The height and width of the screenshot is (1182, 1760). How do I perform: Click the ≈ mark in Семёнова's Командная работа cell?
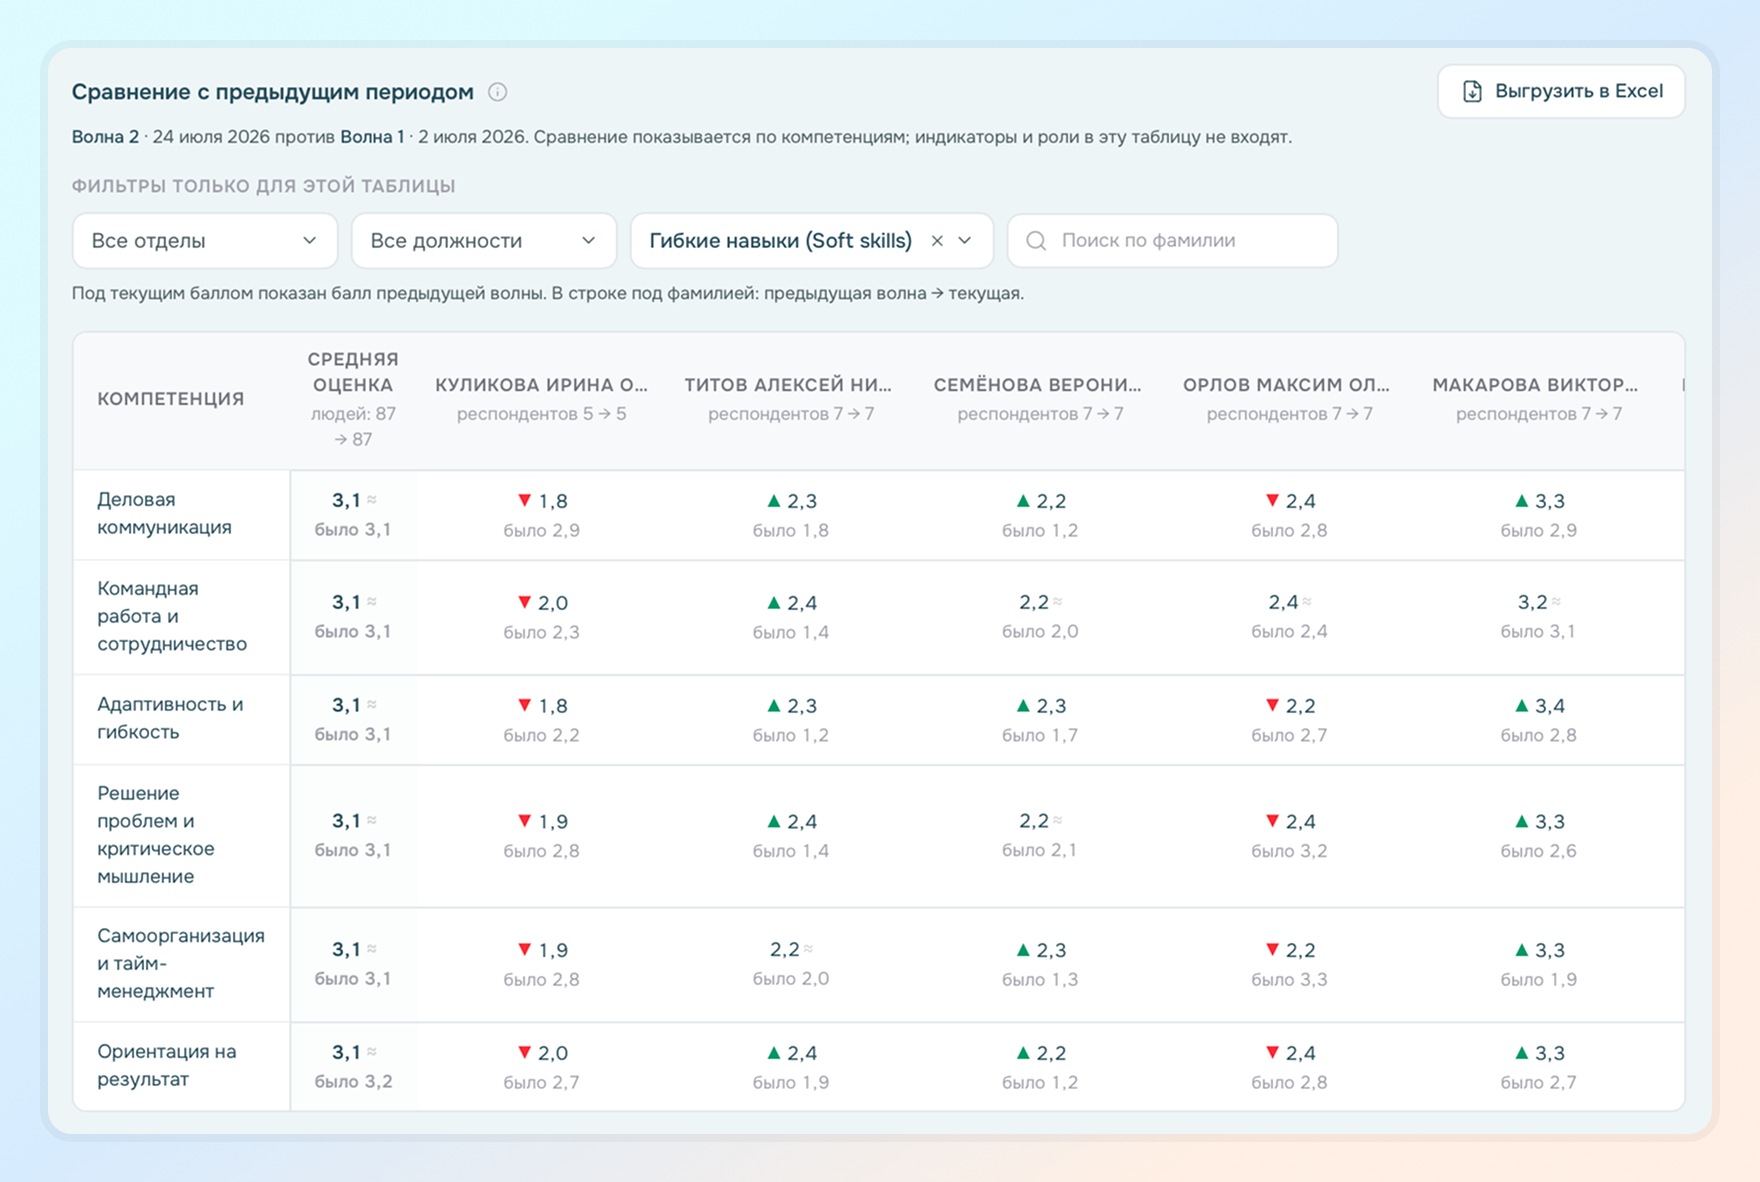tap(1058, 601)
